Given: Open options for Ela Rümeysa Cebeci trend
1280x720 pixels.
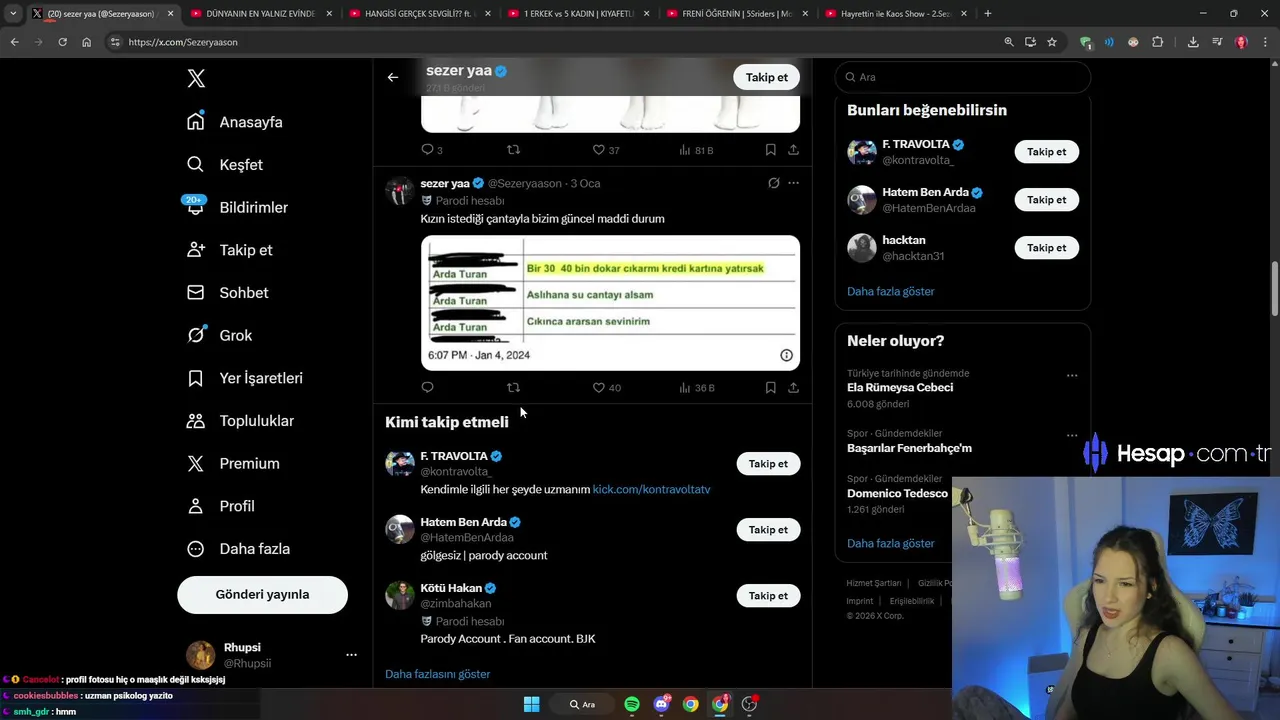Looking at the screenshot, I should click(1071, 376).
